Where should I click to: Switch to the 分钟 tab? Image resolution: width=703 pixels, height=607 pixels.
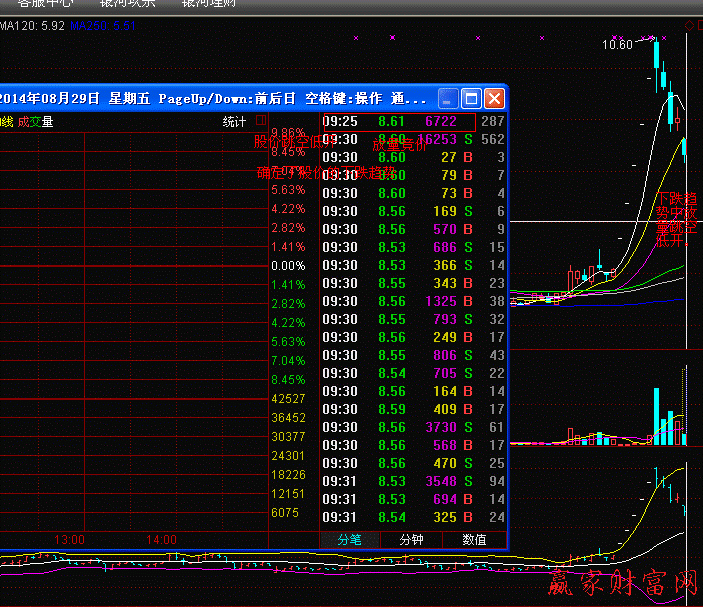coord(412,539)
